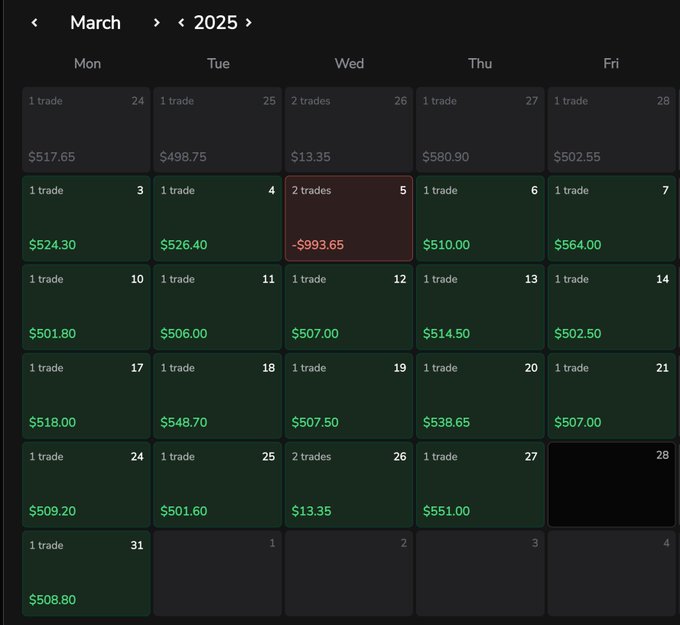Open March 20 day with $538.65
680x625 pixels.
point(480,396)
